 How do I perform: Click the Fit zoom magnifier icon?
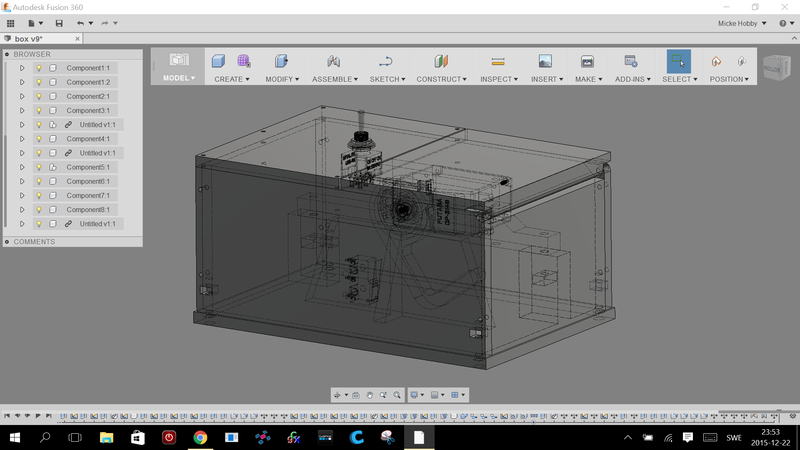tap(397, 395)
